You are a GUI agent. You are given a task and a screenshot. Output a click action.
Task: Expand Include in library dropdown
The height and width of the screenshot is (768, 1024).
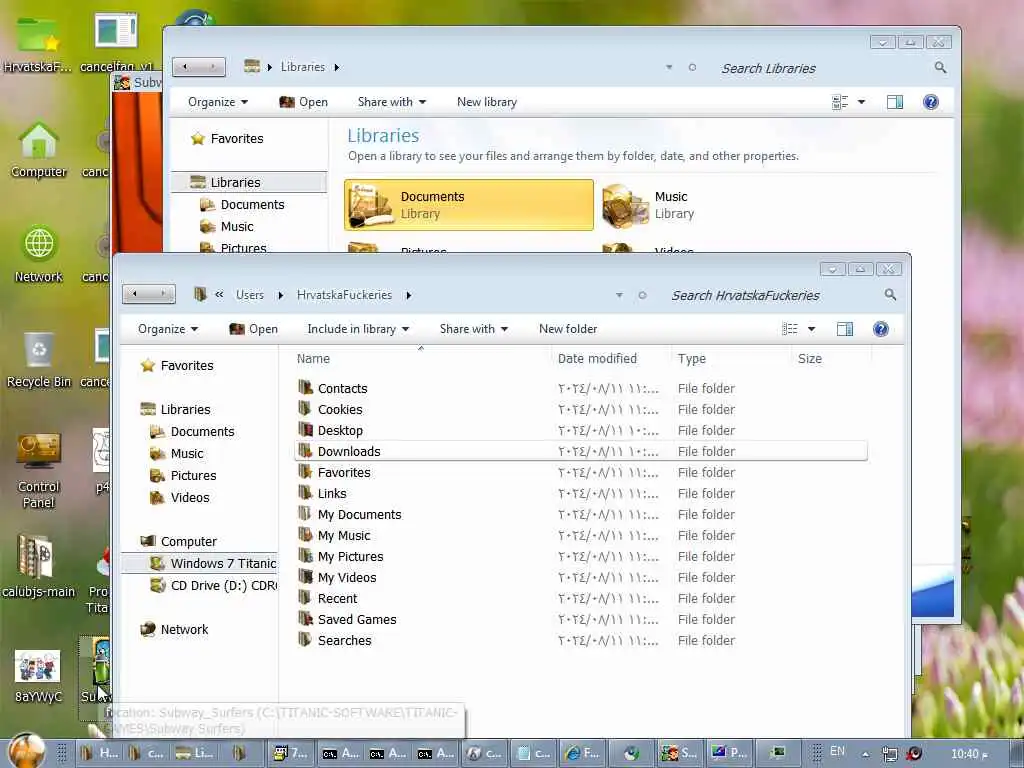pos(359,328)
